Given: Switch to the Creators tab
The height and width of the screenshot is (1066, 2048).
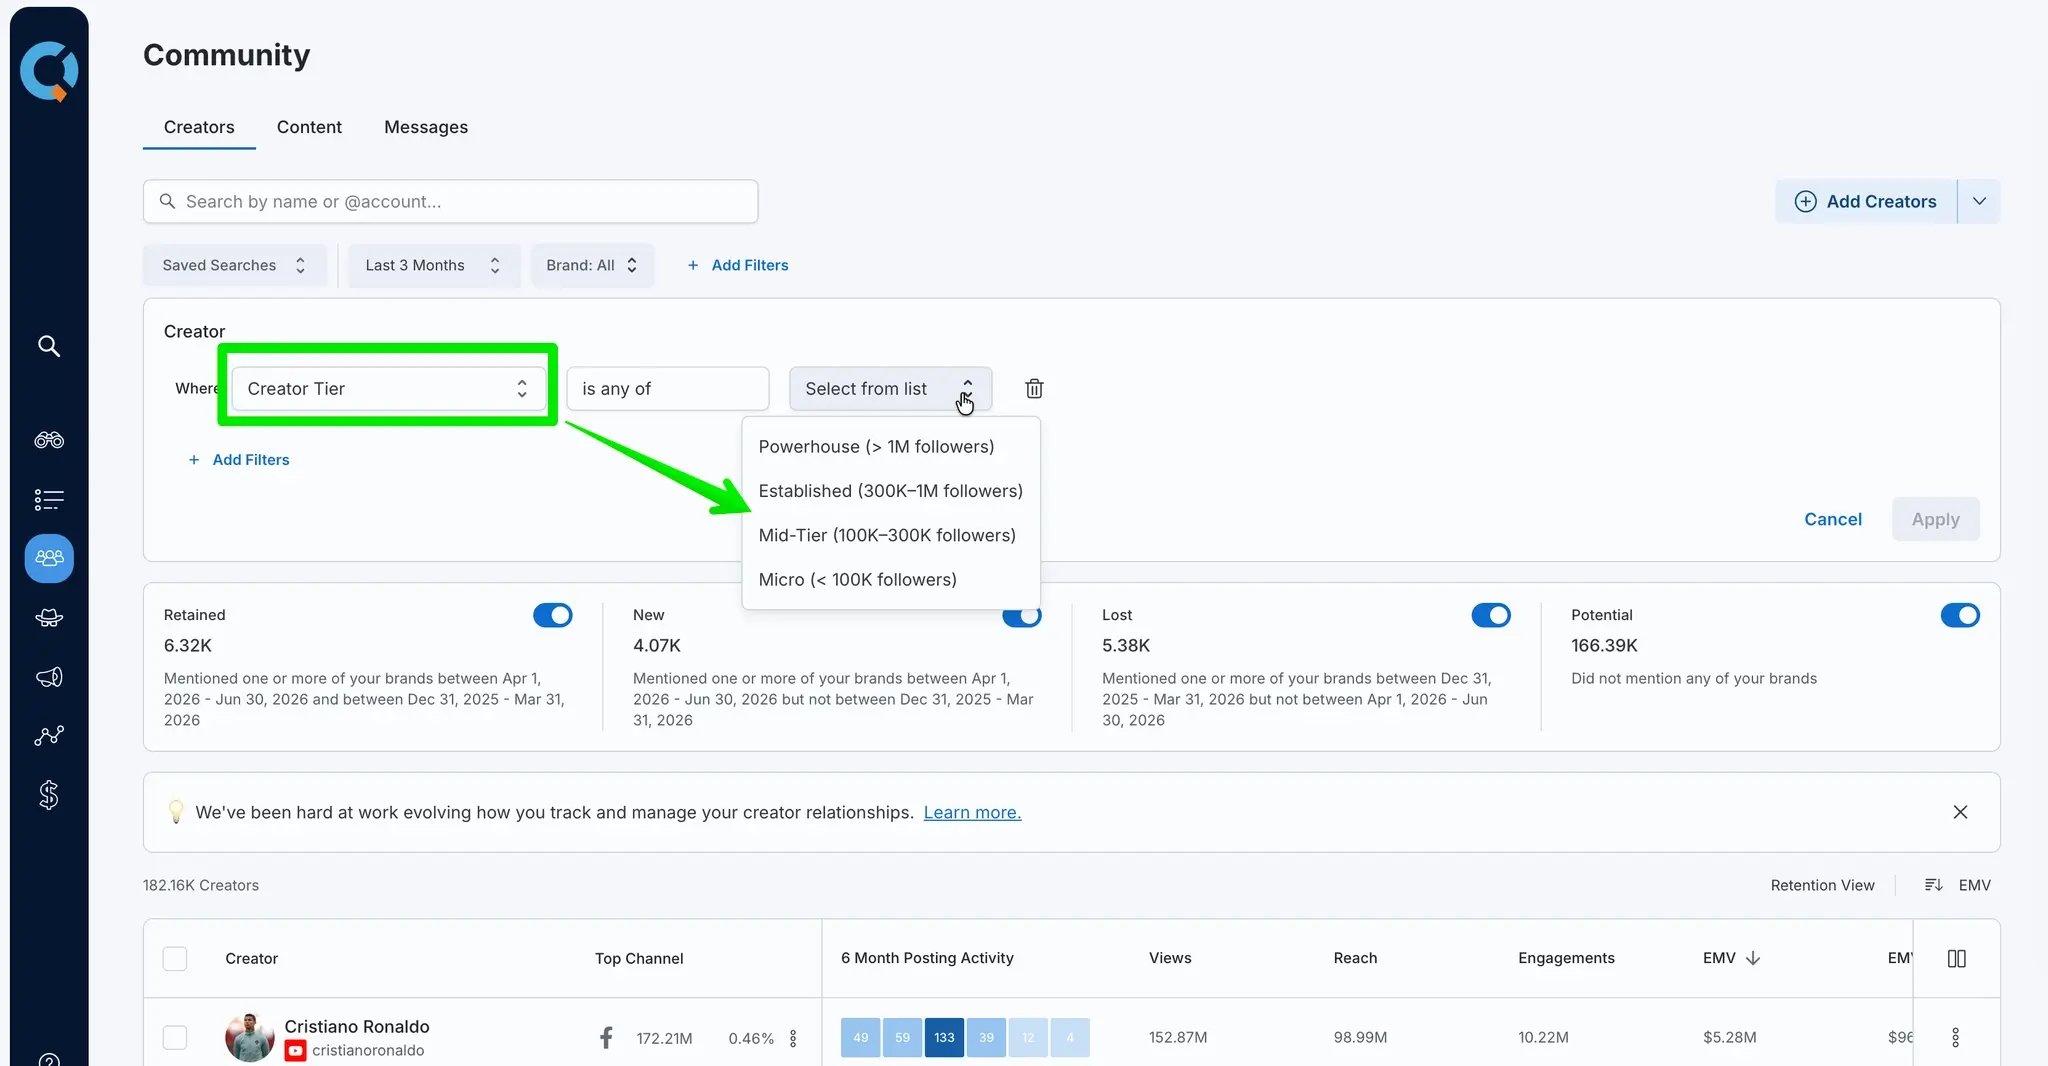Looking at the screenshot, I should [199, 127].
